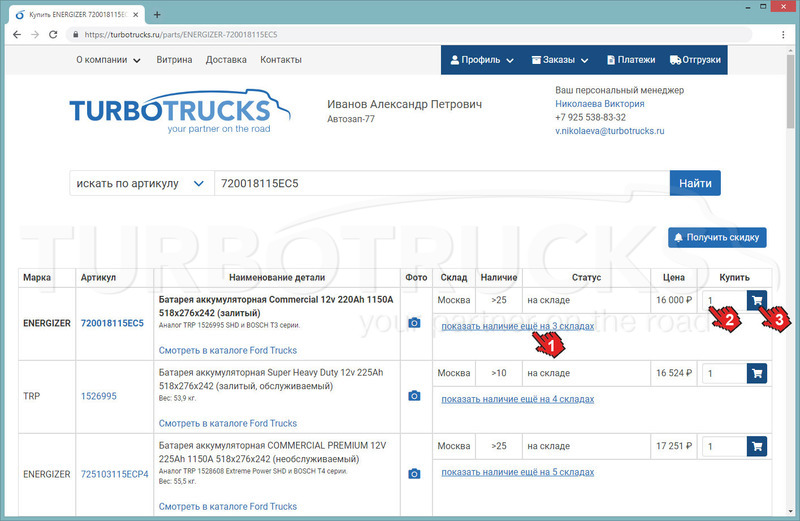Open article link 720018115EC5

(x=112, y=323)
